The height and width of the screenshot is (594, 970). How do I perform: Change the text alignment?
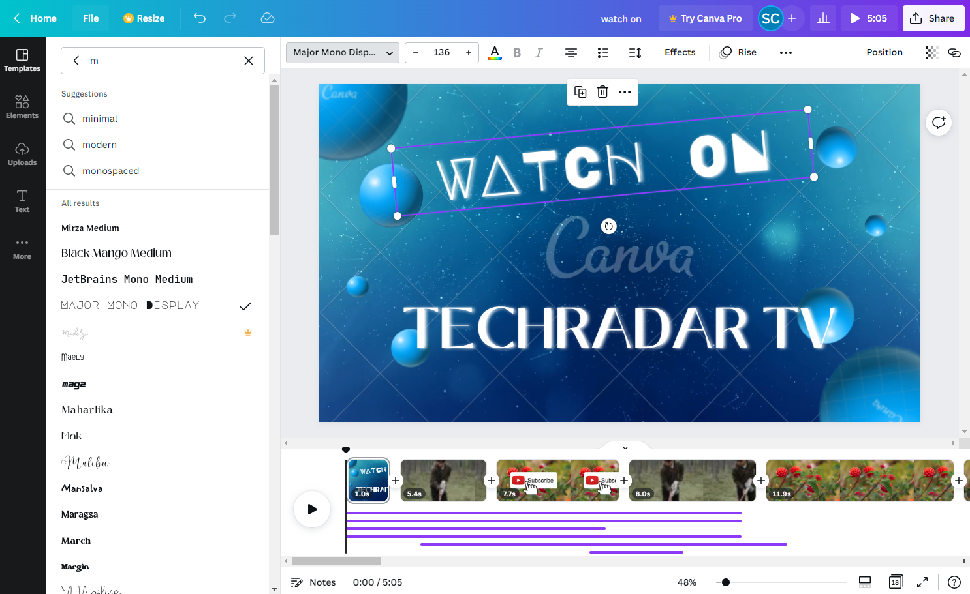coord(571,53)
